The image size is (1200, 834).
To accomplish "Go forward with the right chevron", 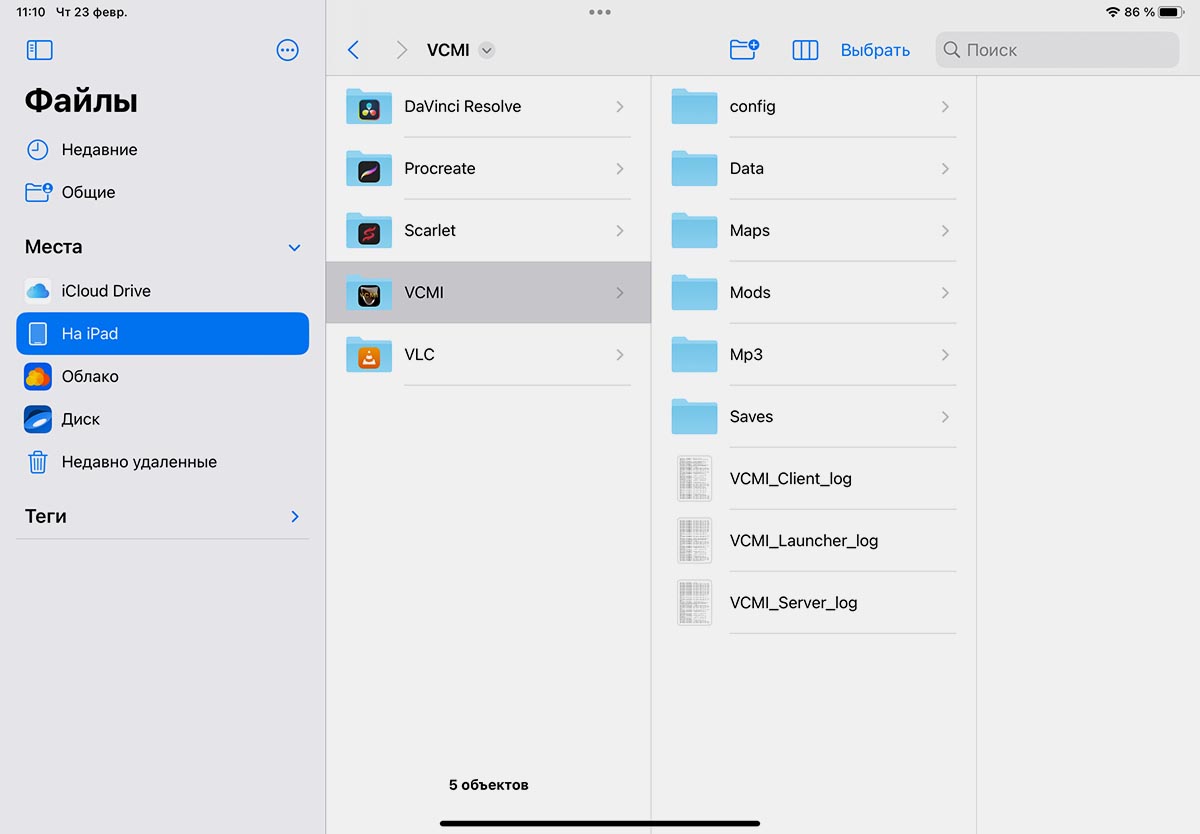I will [401, 50].
